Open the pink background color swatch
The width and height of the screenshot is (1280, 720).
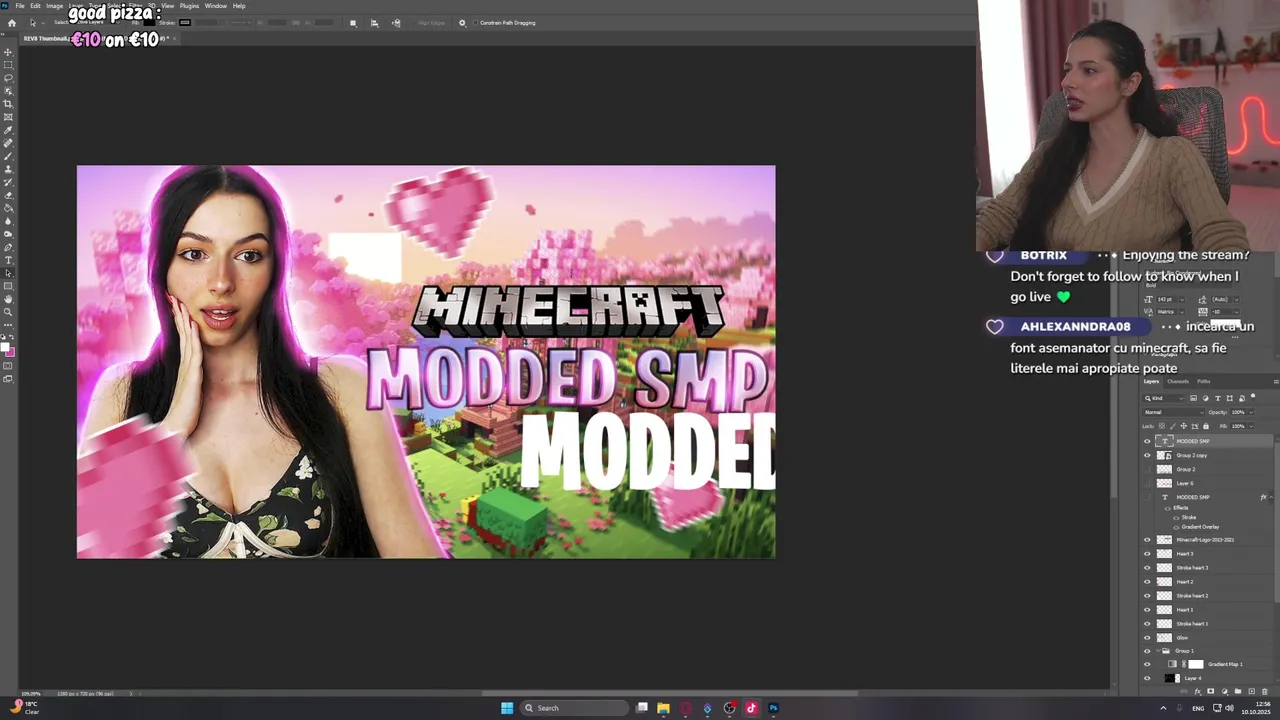point(11,353)
